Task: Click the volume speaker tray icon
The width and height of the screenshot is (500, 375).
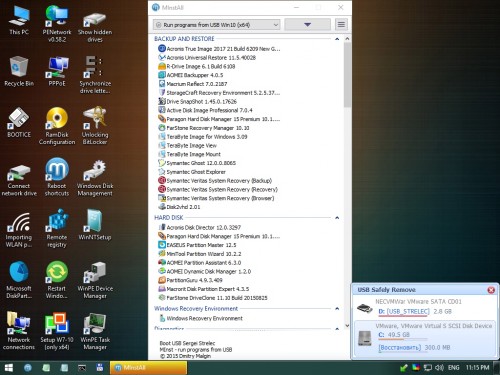Action: coord(439,368)
